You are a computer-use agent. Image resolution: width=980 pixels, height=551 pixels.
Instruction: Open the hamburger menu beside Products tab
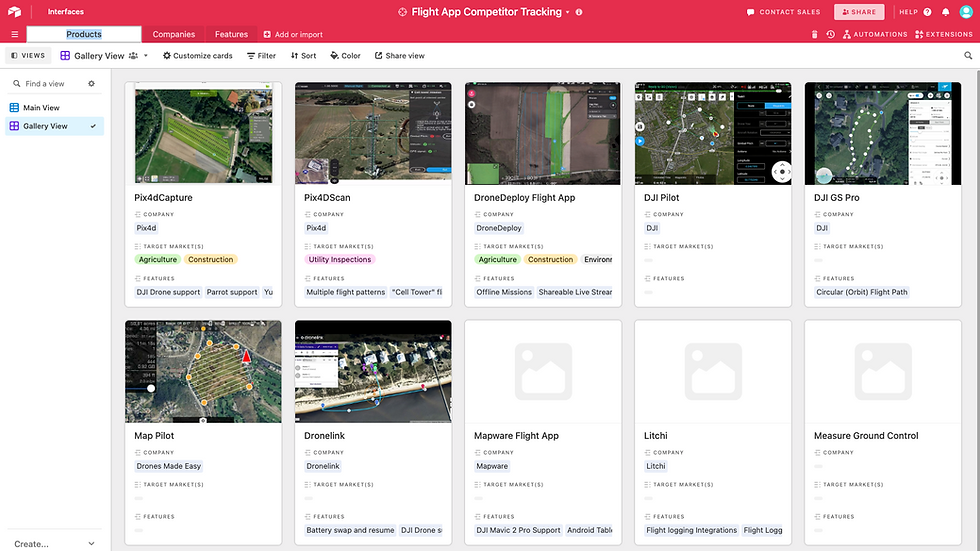pos(14,34)
